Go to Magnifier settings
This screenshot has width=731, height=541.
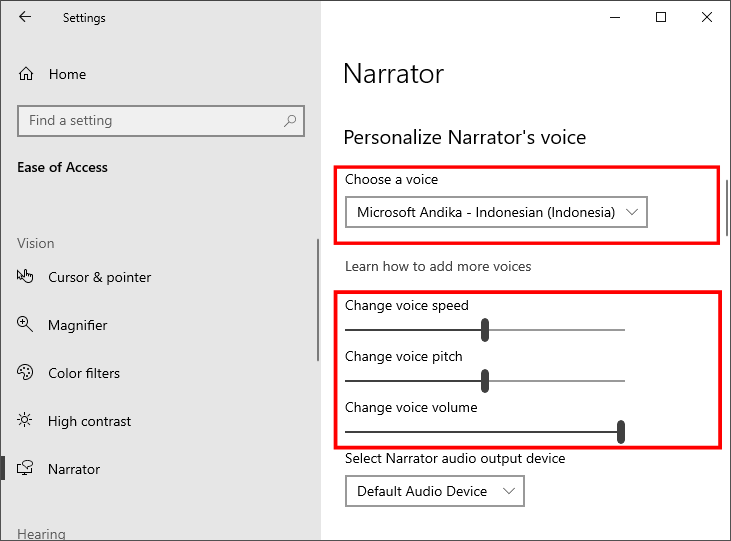[77, 325]
